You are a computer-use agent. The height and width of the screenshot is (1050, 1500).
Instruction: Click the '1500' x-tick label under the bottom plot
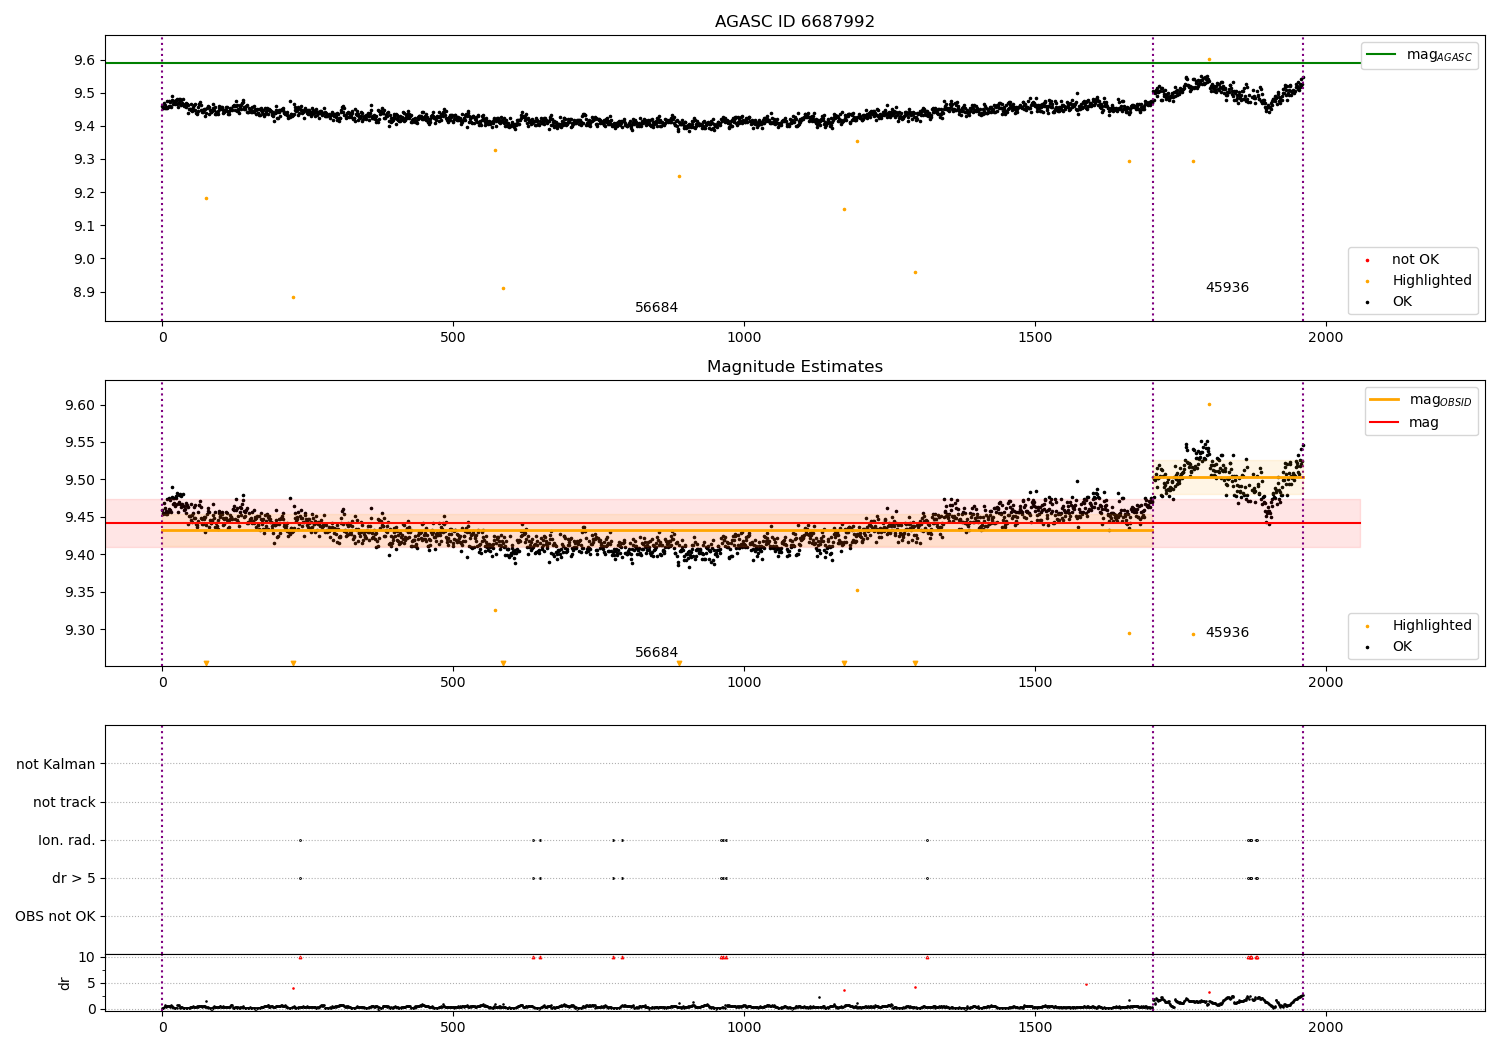coord(1035,1028)
